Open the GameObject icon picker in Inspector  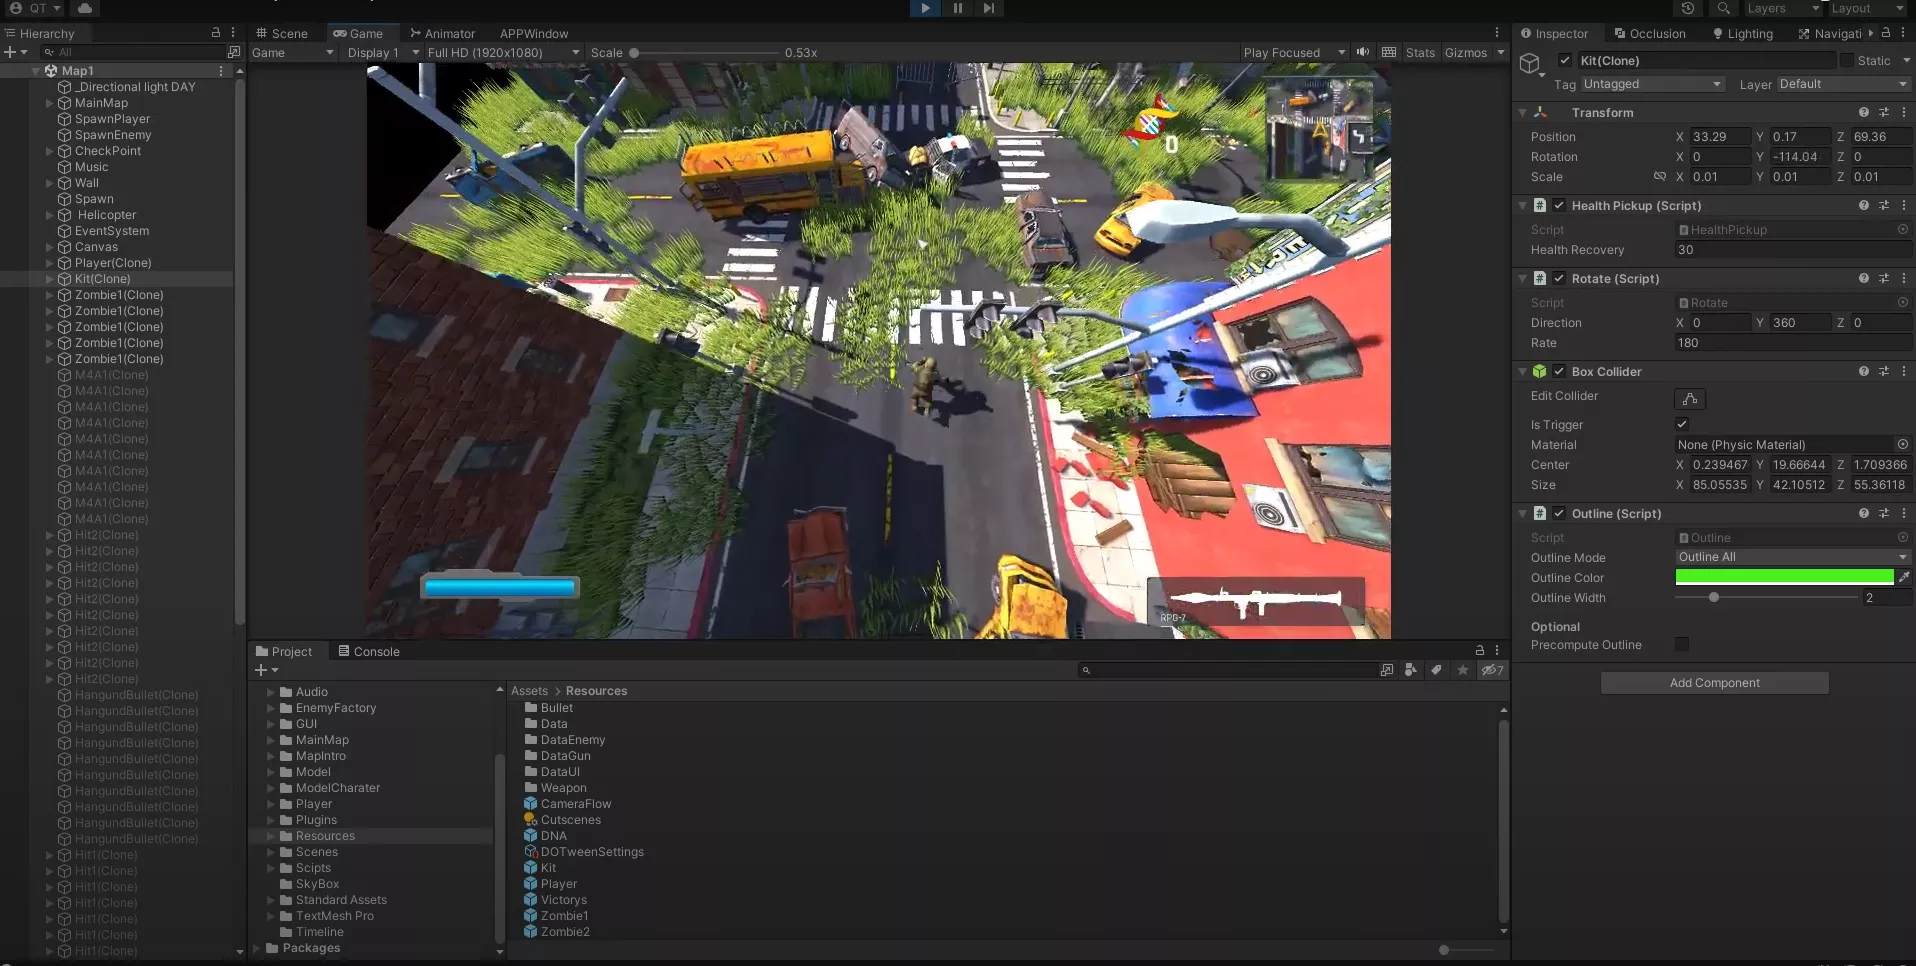pos(1531,66)
